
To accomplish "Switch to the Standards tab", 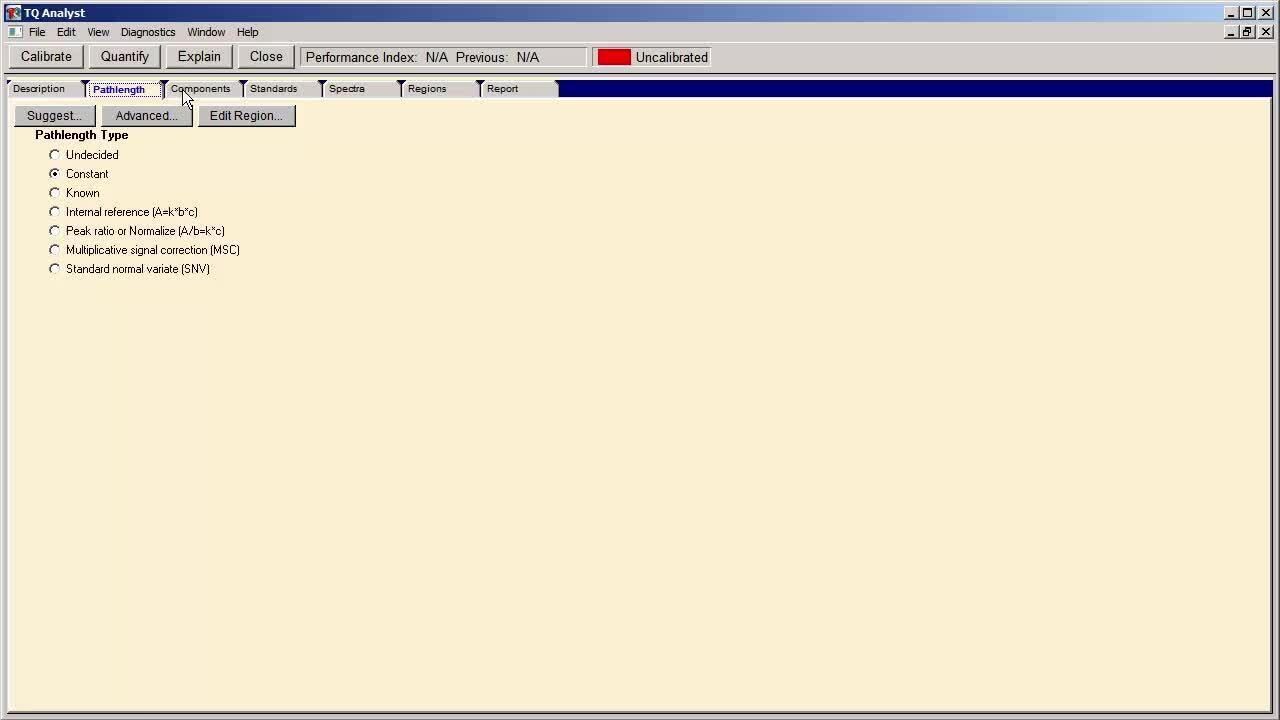I will click(274, 89).
